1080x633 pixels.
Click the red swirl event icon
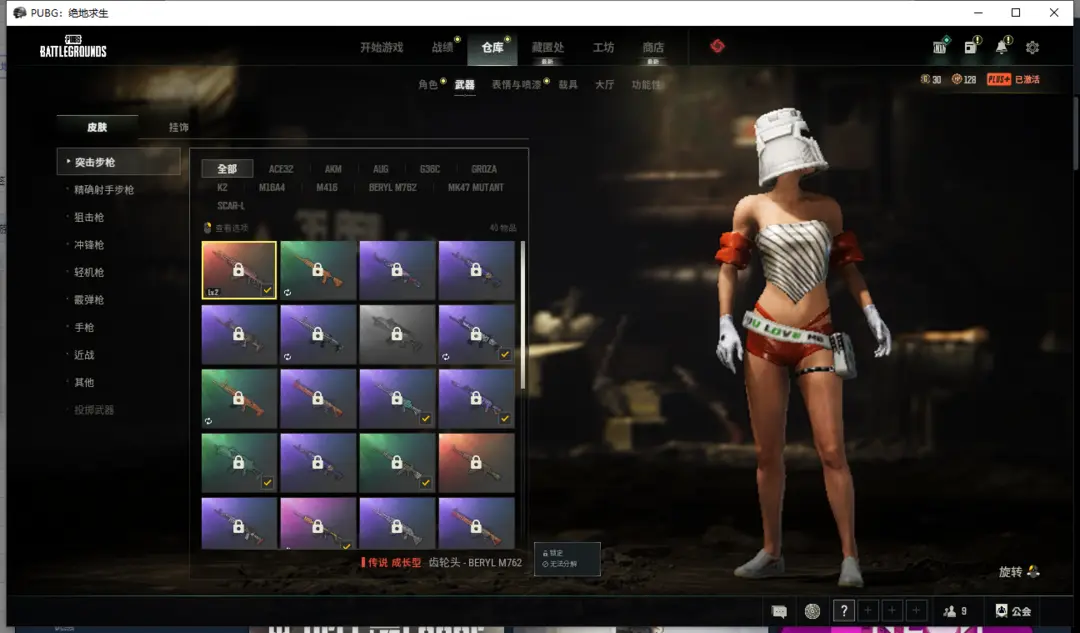(717, 45)
